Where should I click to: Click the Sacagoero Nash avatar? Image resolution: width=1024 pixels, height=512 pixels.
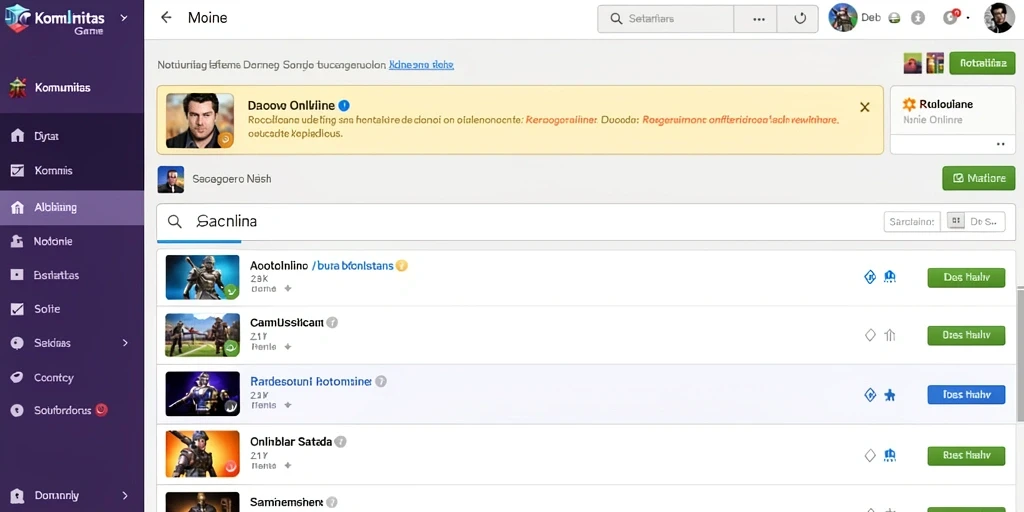coord(170,179)
